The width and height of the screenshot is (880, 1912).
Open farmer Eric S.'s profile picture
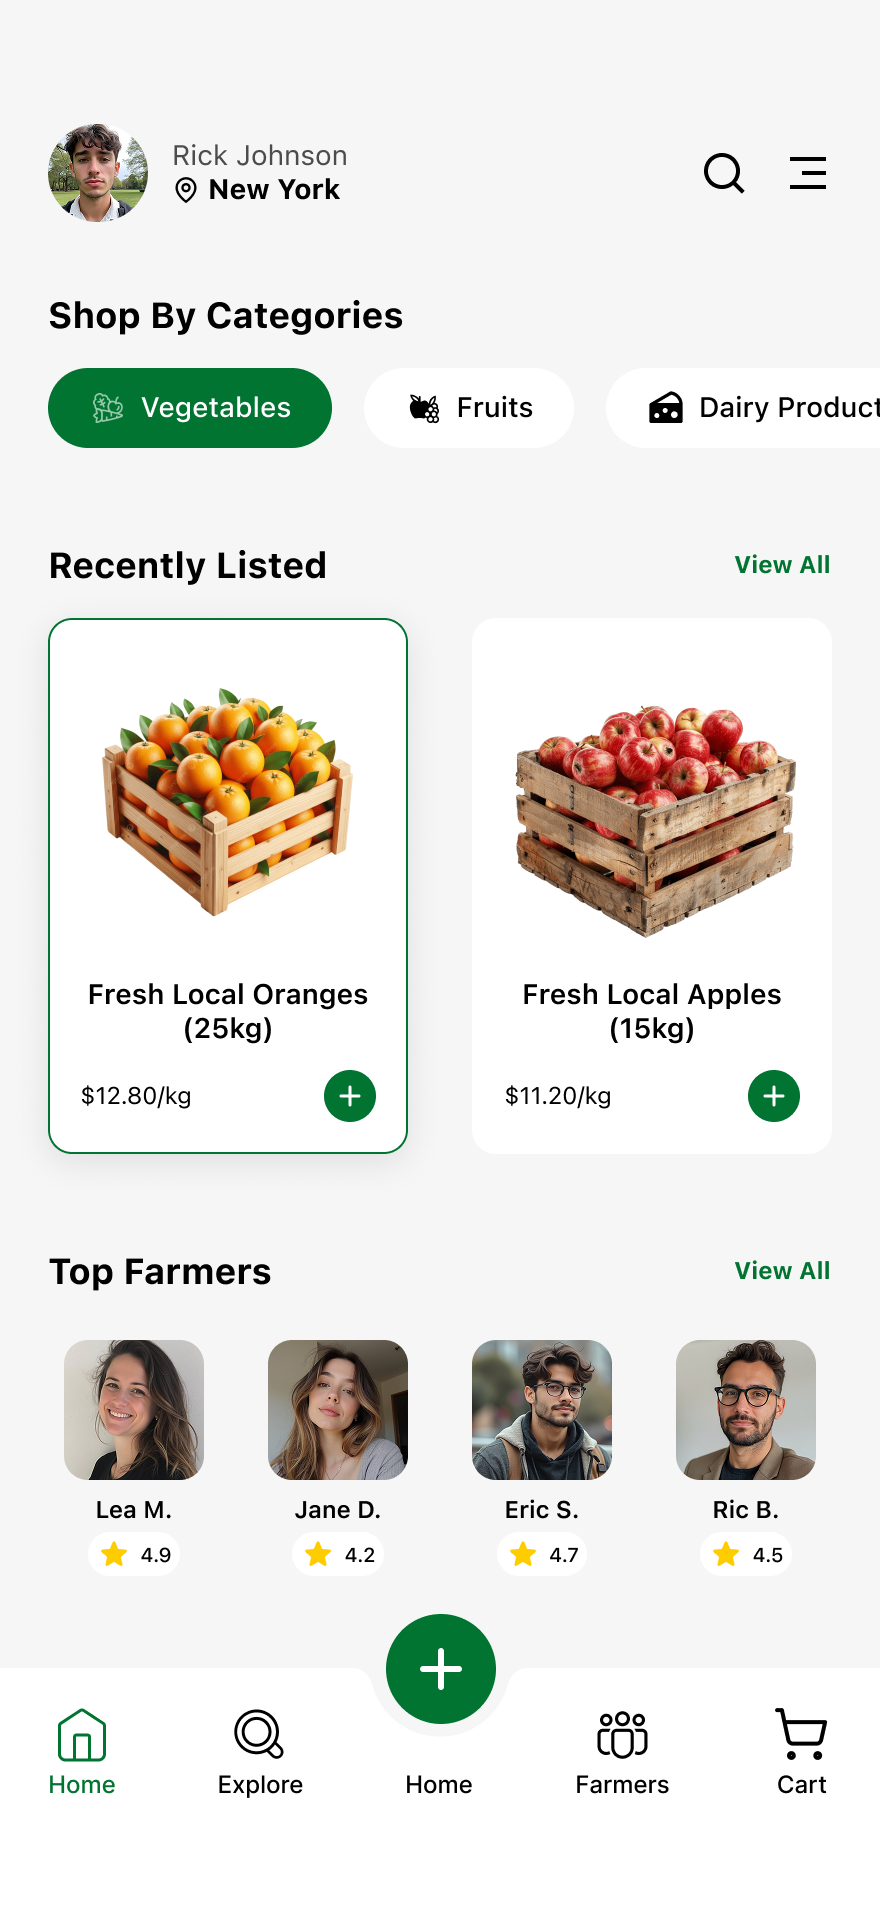[542, 1410]
